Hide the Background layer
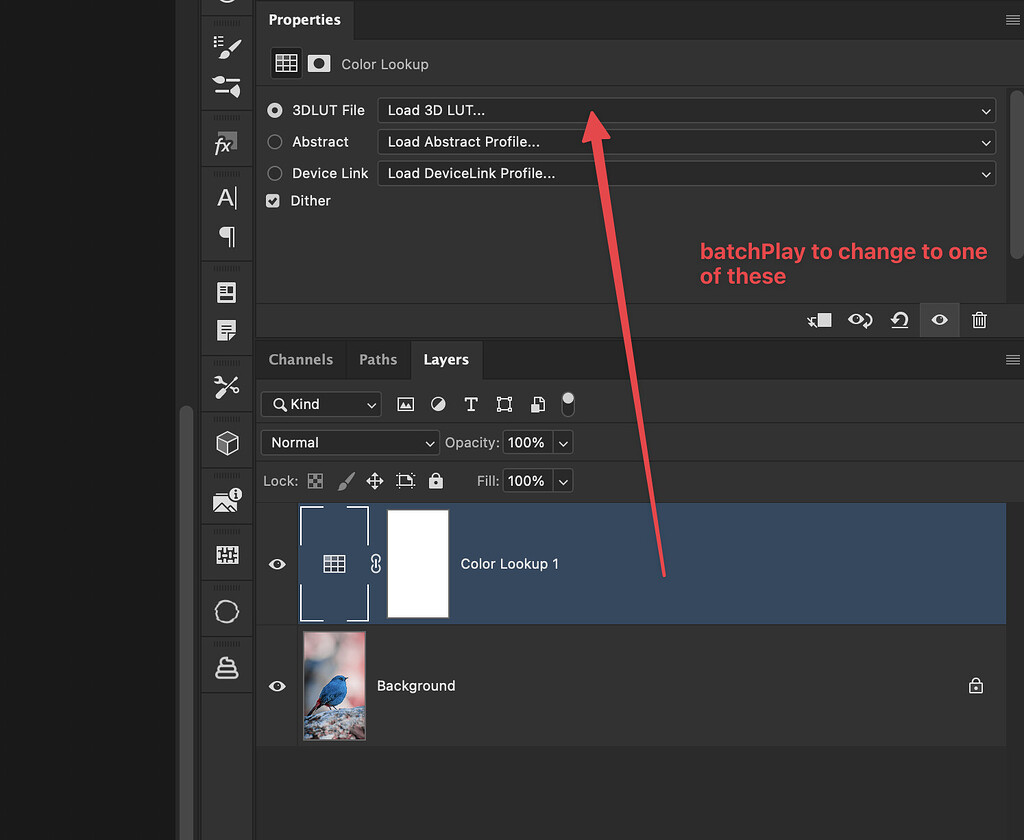Viewport: 1024px width, 840px height. point(277,686)
